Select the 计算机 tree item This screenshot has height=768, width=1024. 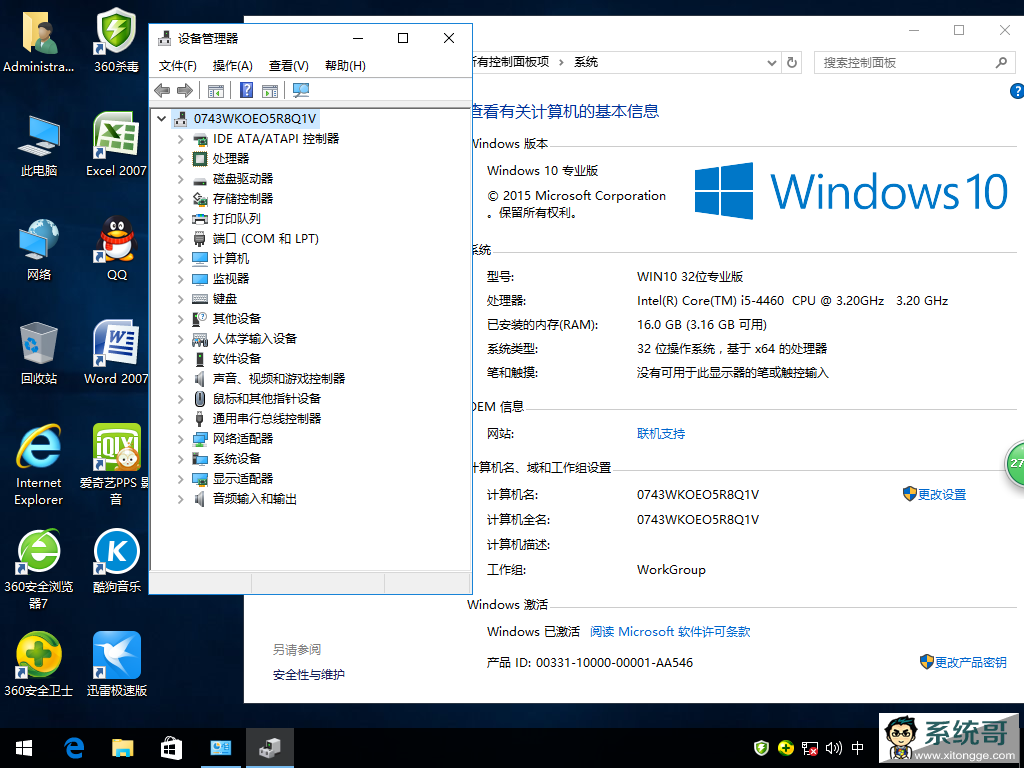231,259
